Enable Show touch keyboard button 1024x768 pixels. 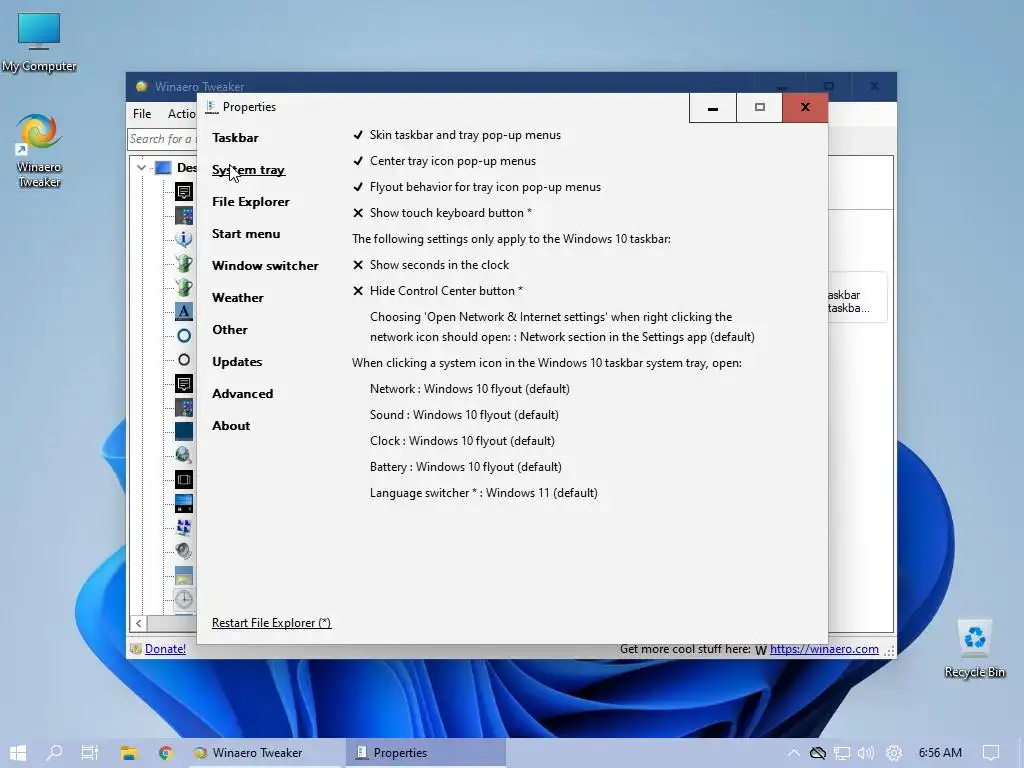[442, 213]
